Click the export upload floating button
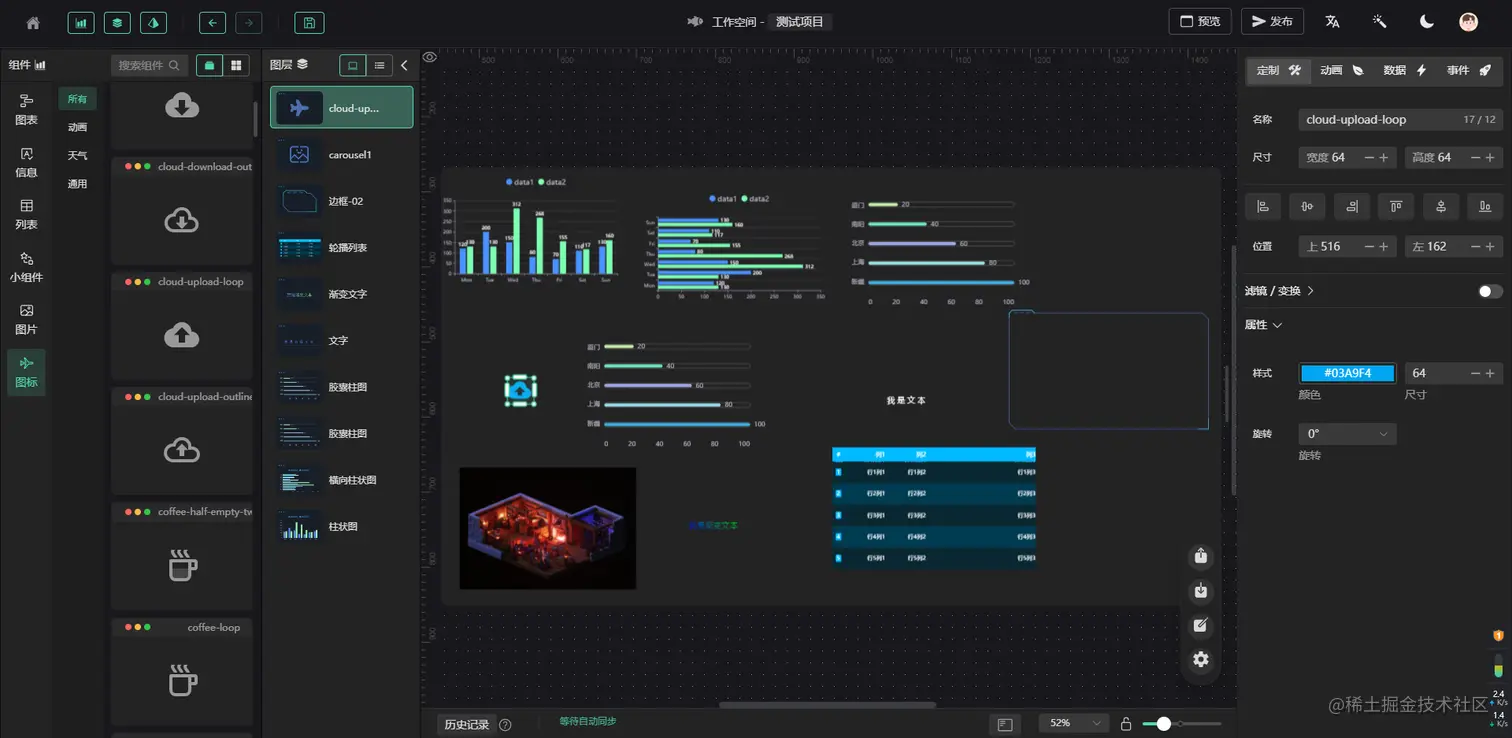 [1201, 557]
